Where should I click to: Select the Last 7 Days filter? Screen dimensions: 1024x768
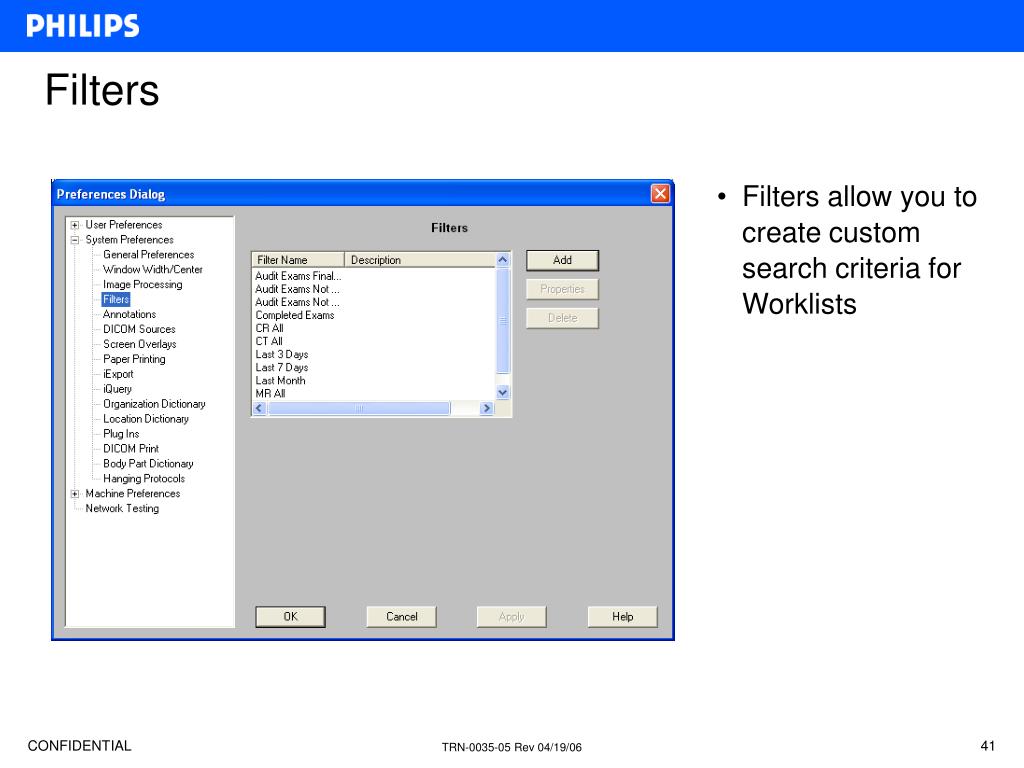click(281, 368)
